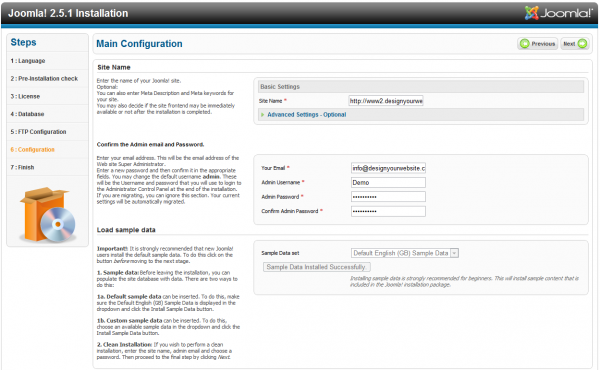Screen dimensions: 600x370
Task: Select step 3: License
Action: click(25, 96)
